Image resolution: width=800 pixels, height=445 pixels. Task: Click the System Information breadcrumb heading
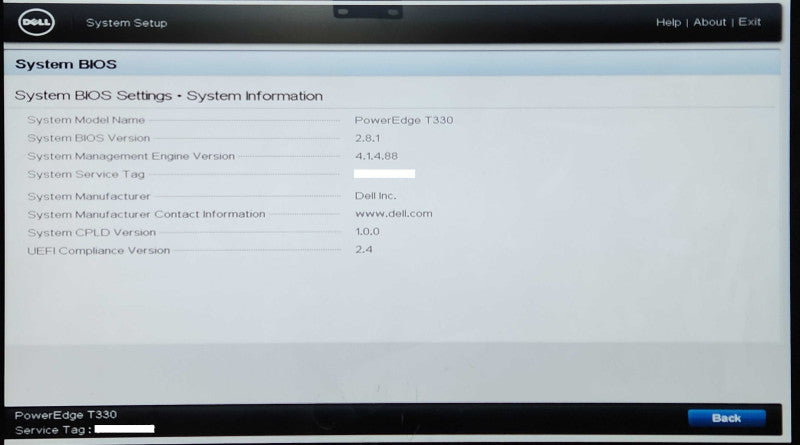pyautogui.click(x=254, y=96)
